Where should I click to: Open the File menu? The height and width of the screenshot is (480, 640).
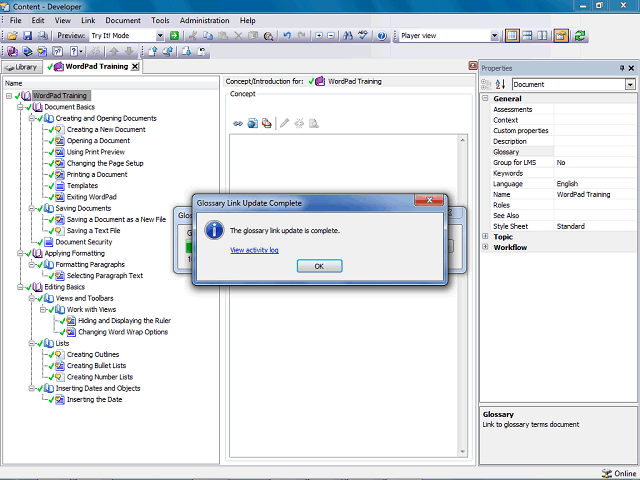pos(16,20)
